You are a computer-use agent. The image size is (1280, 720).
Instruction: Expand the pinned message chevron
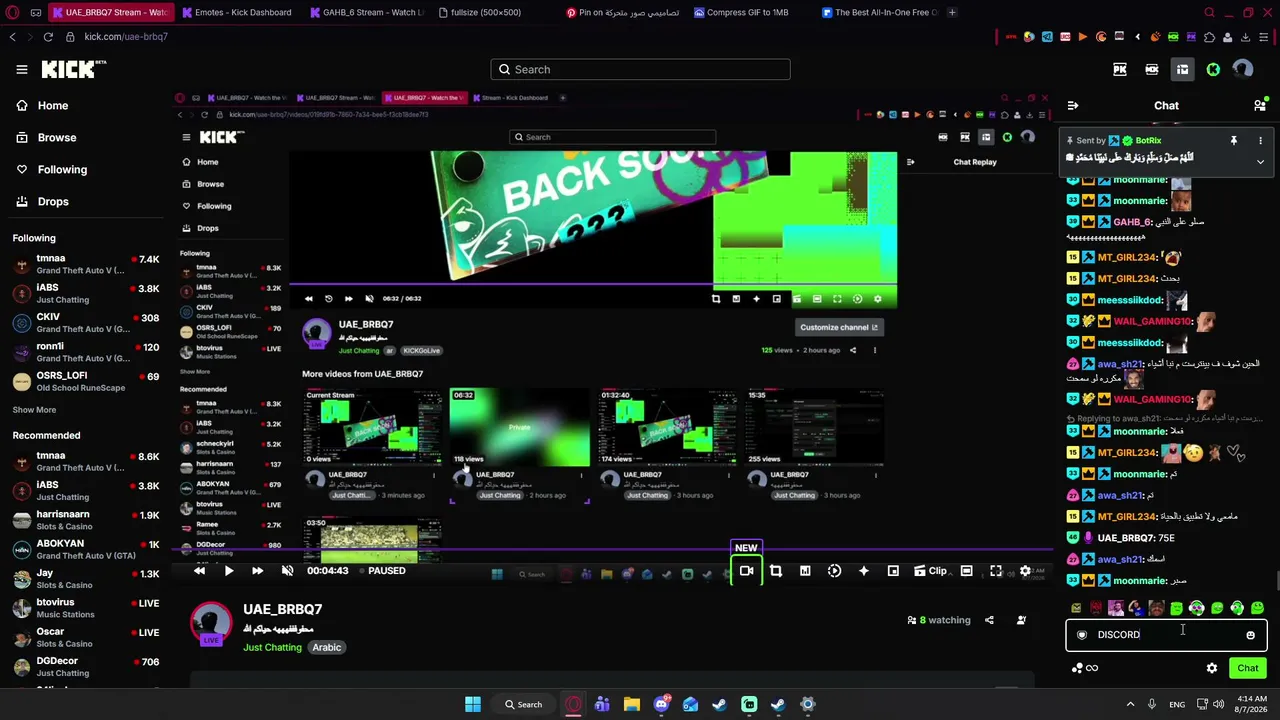(1260, 161)
